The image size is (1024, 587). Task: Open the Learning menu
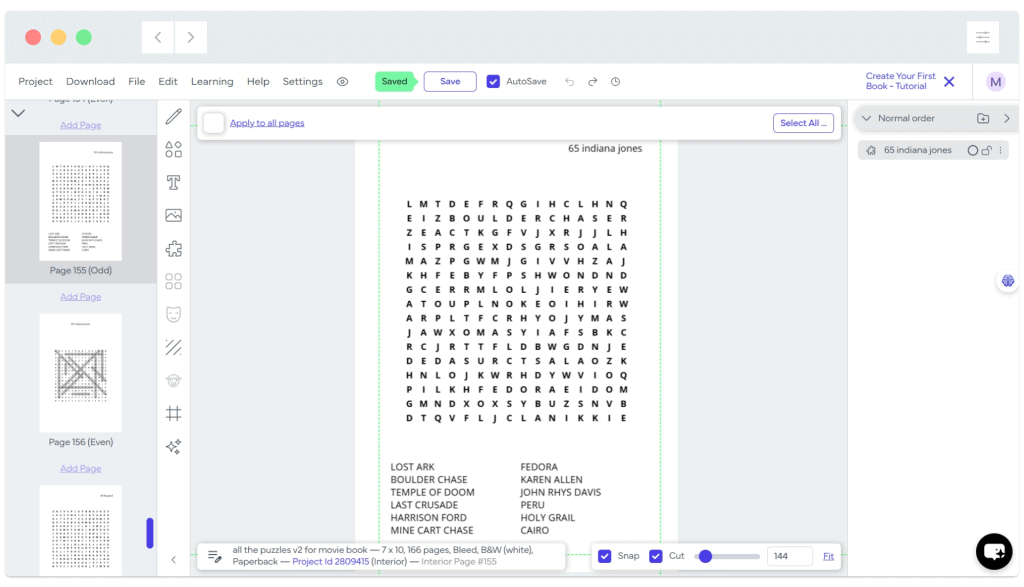(x=212, y=82)
